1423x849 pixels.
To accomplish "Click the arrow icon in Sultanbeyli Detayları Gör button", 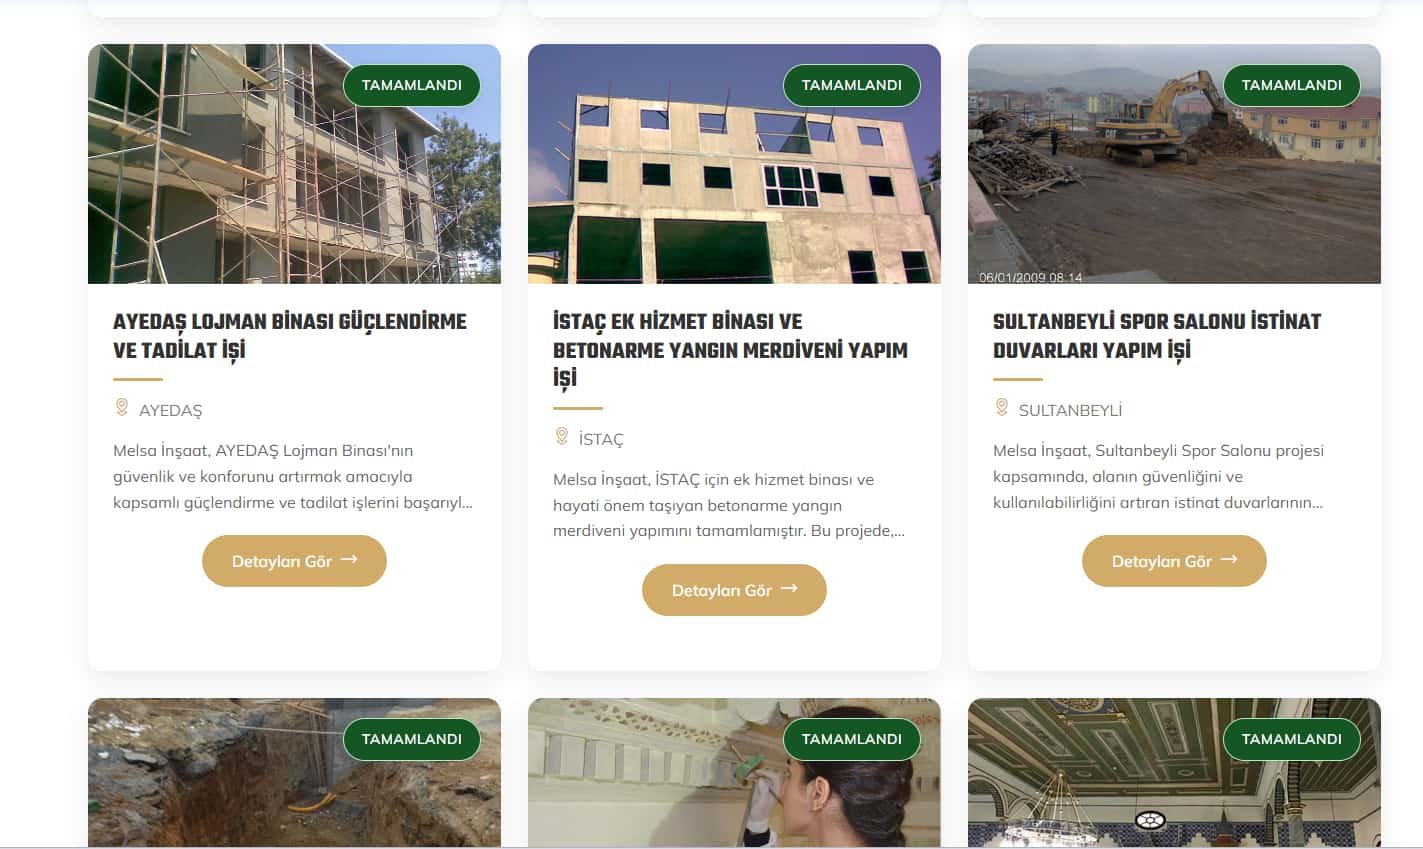I will click(x=1229, y=560).
